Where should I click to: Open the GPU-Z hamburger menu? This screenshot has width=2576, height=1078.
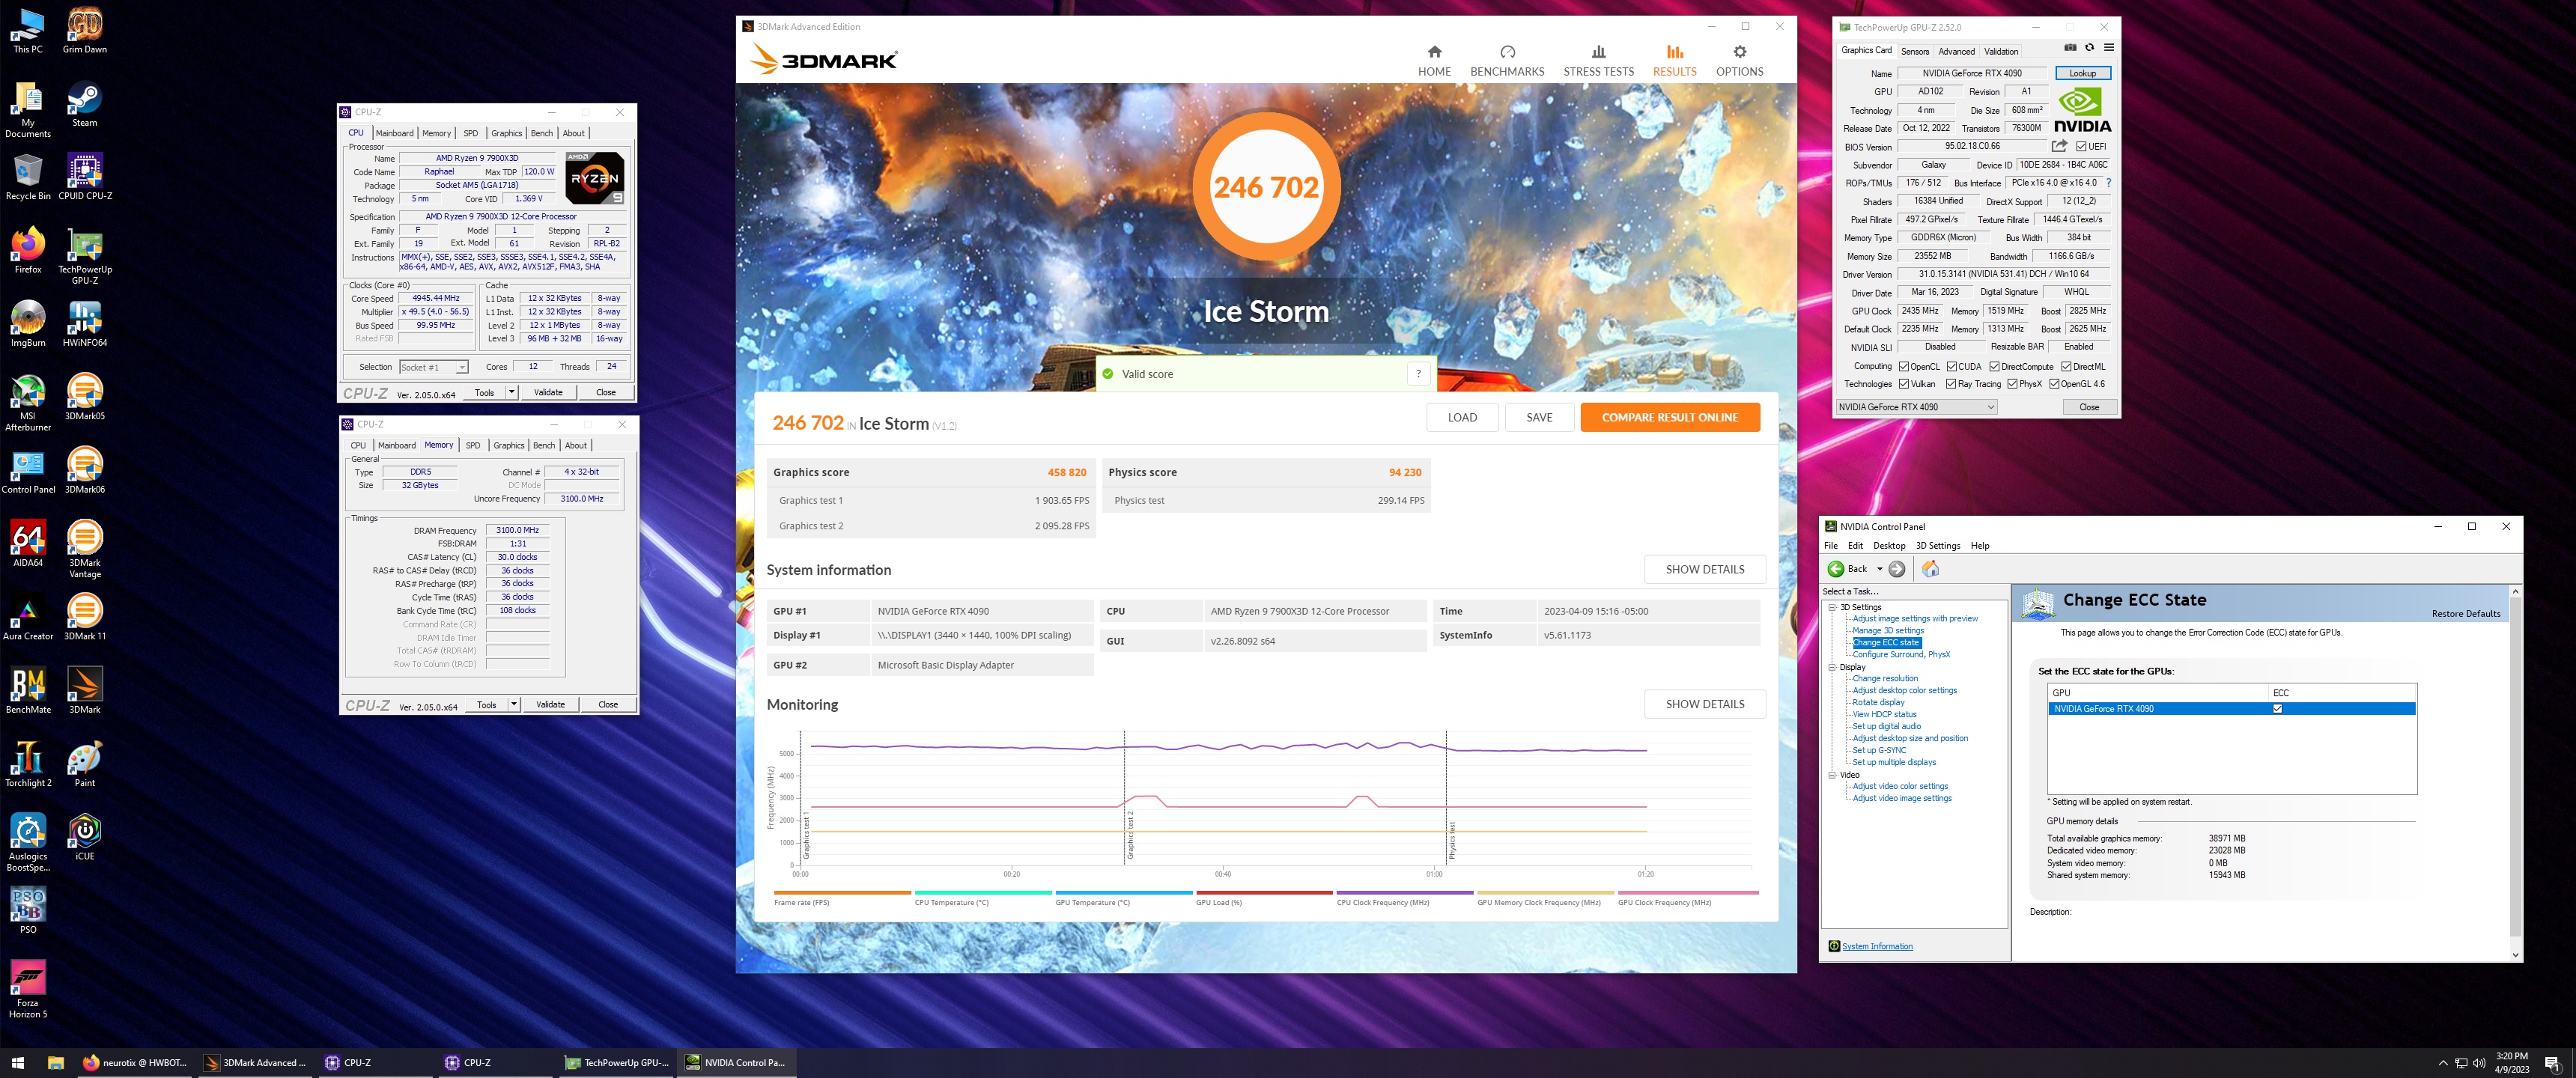click(x=2109, y=48)
